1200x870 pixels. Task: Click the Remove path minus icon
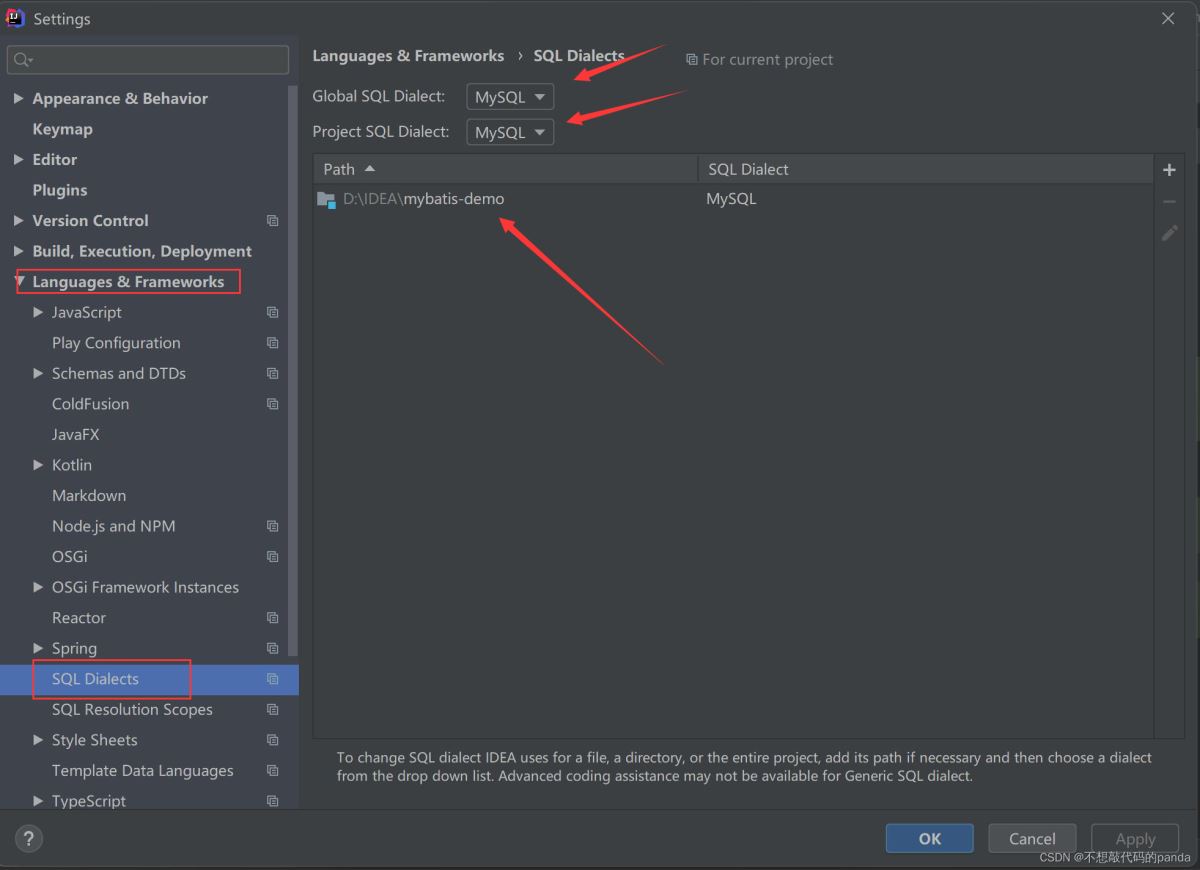pos(1169,202)
